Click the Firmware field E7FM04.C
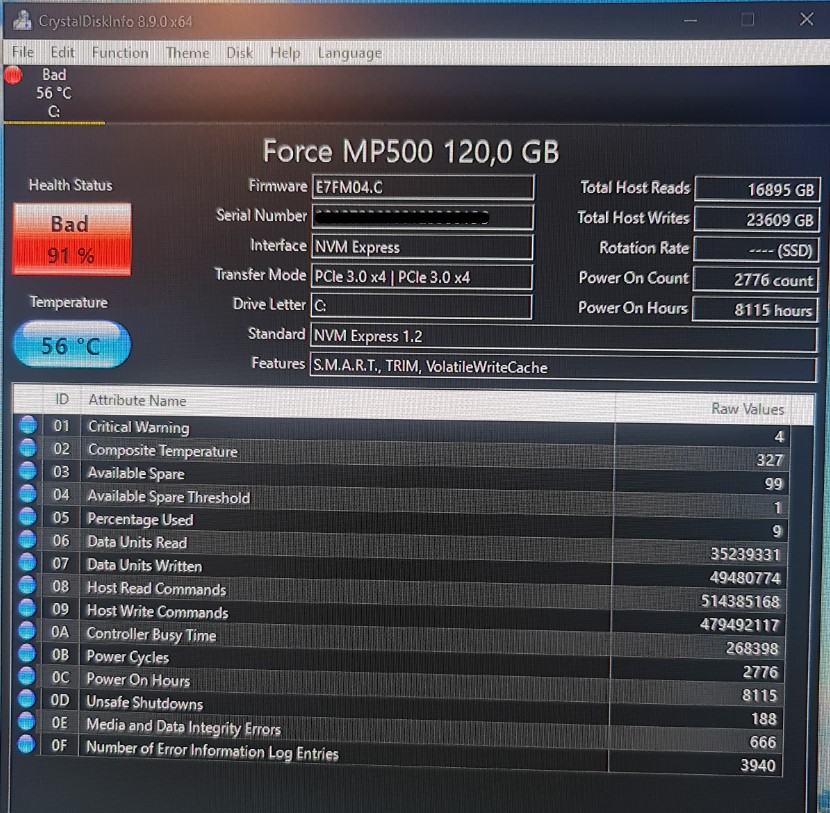This screenshot has height=813, width=830. [422, 187]
